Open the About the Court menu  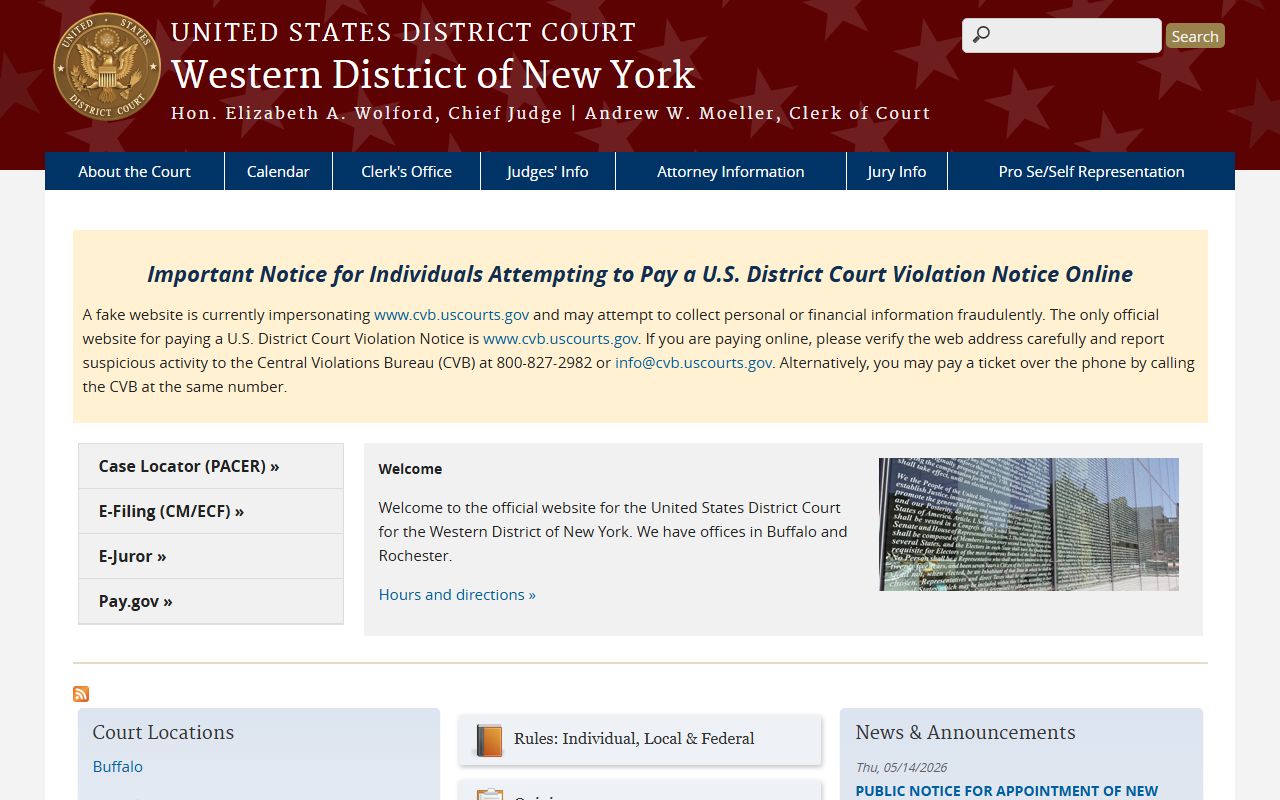(134, 171)
